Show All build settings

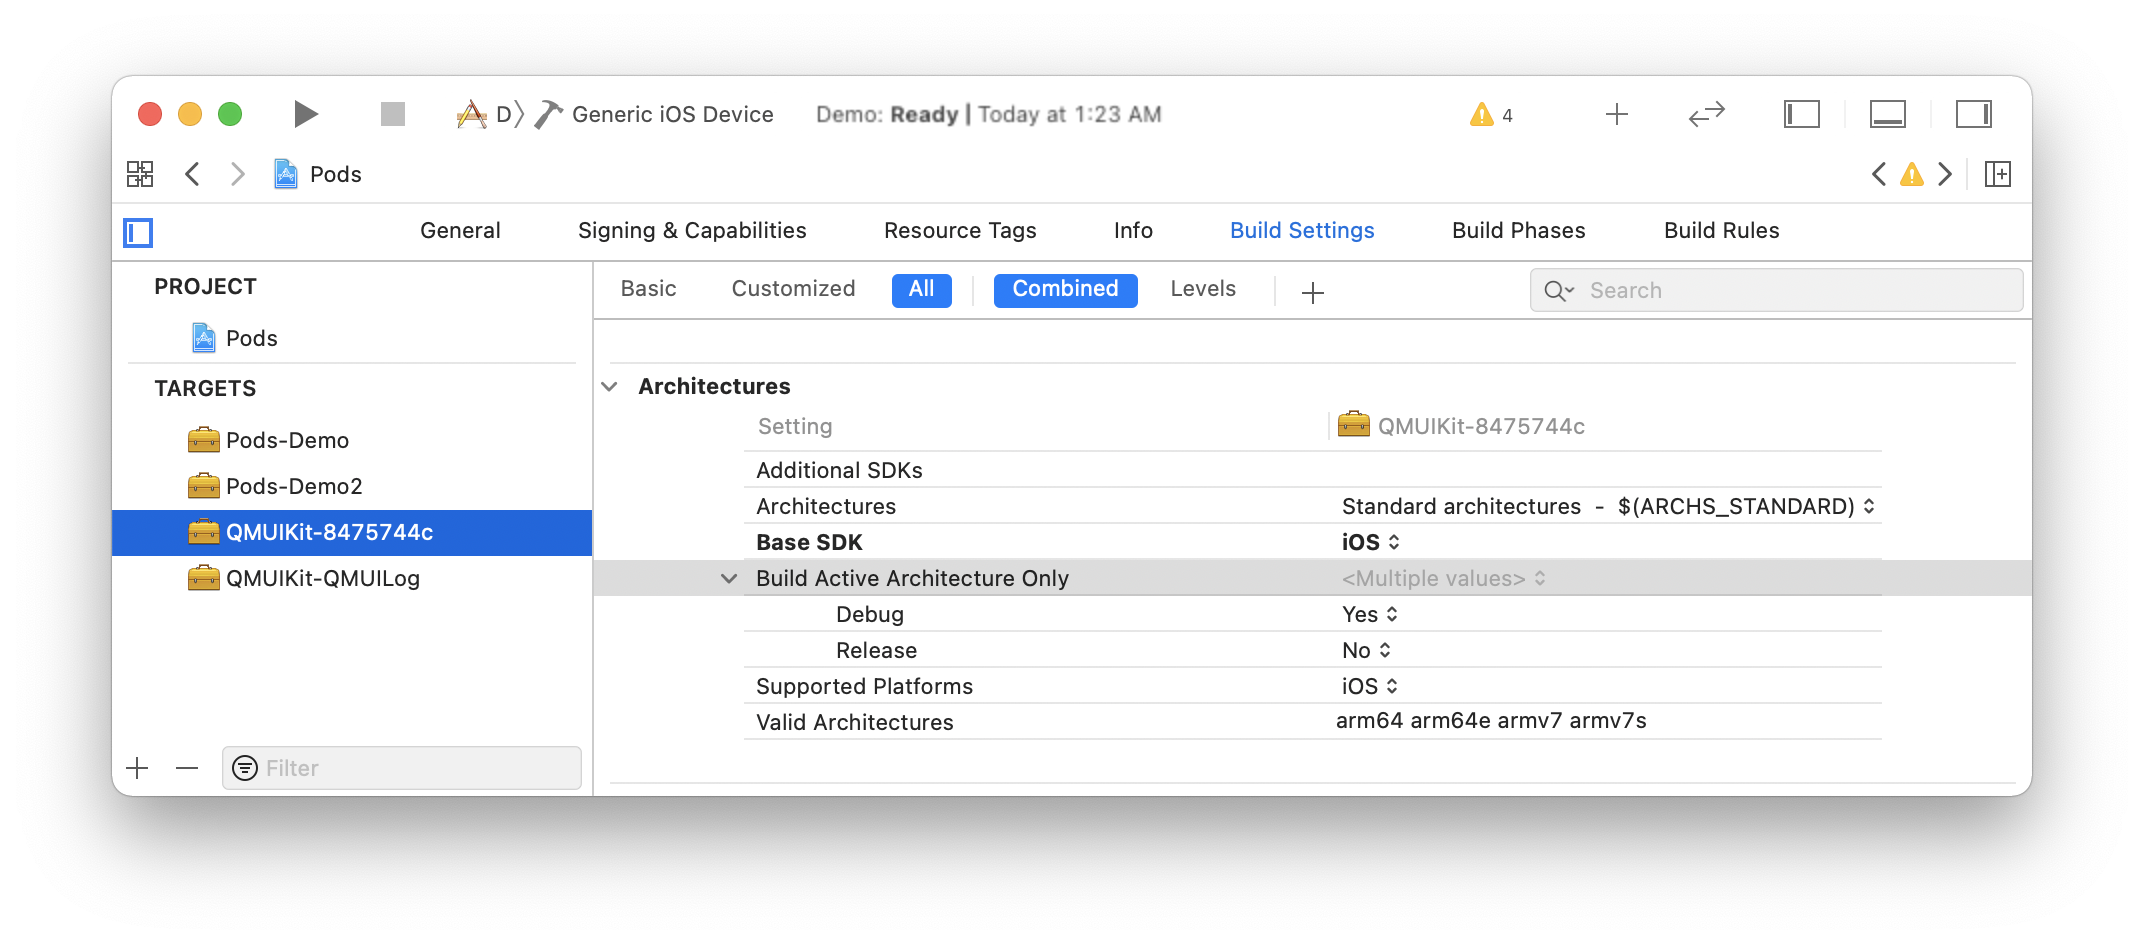tap(921, 290)
